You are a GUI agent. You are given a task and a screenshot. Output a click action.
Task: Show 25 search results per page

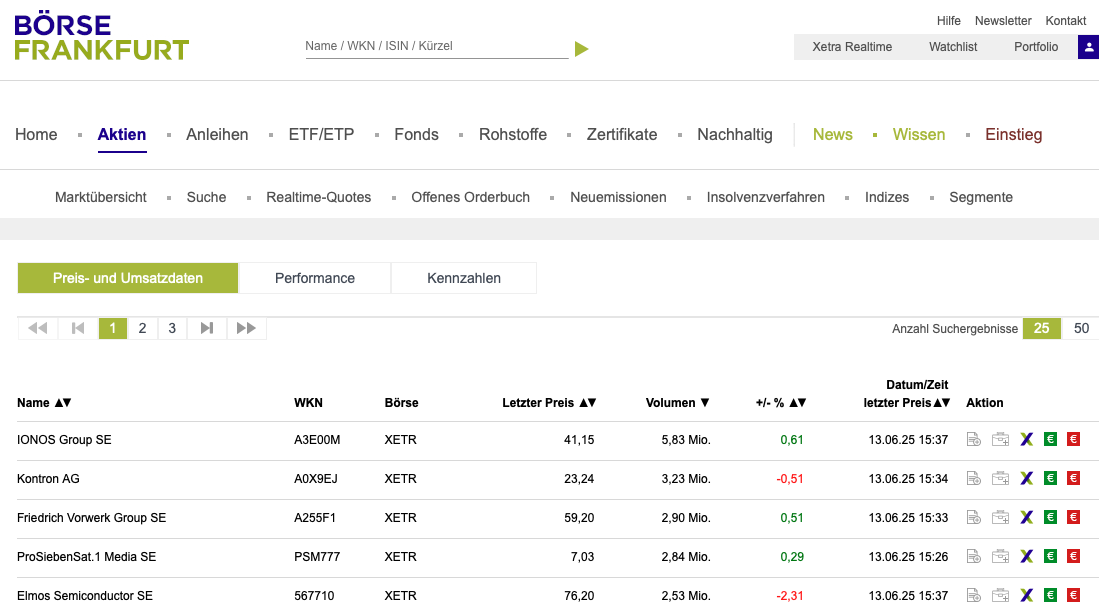(x=1042, y=328)
